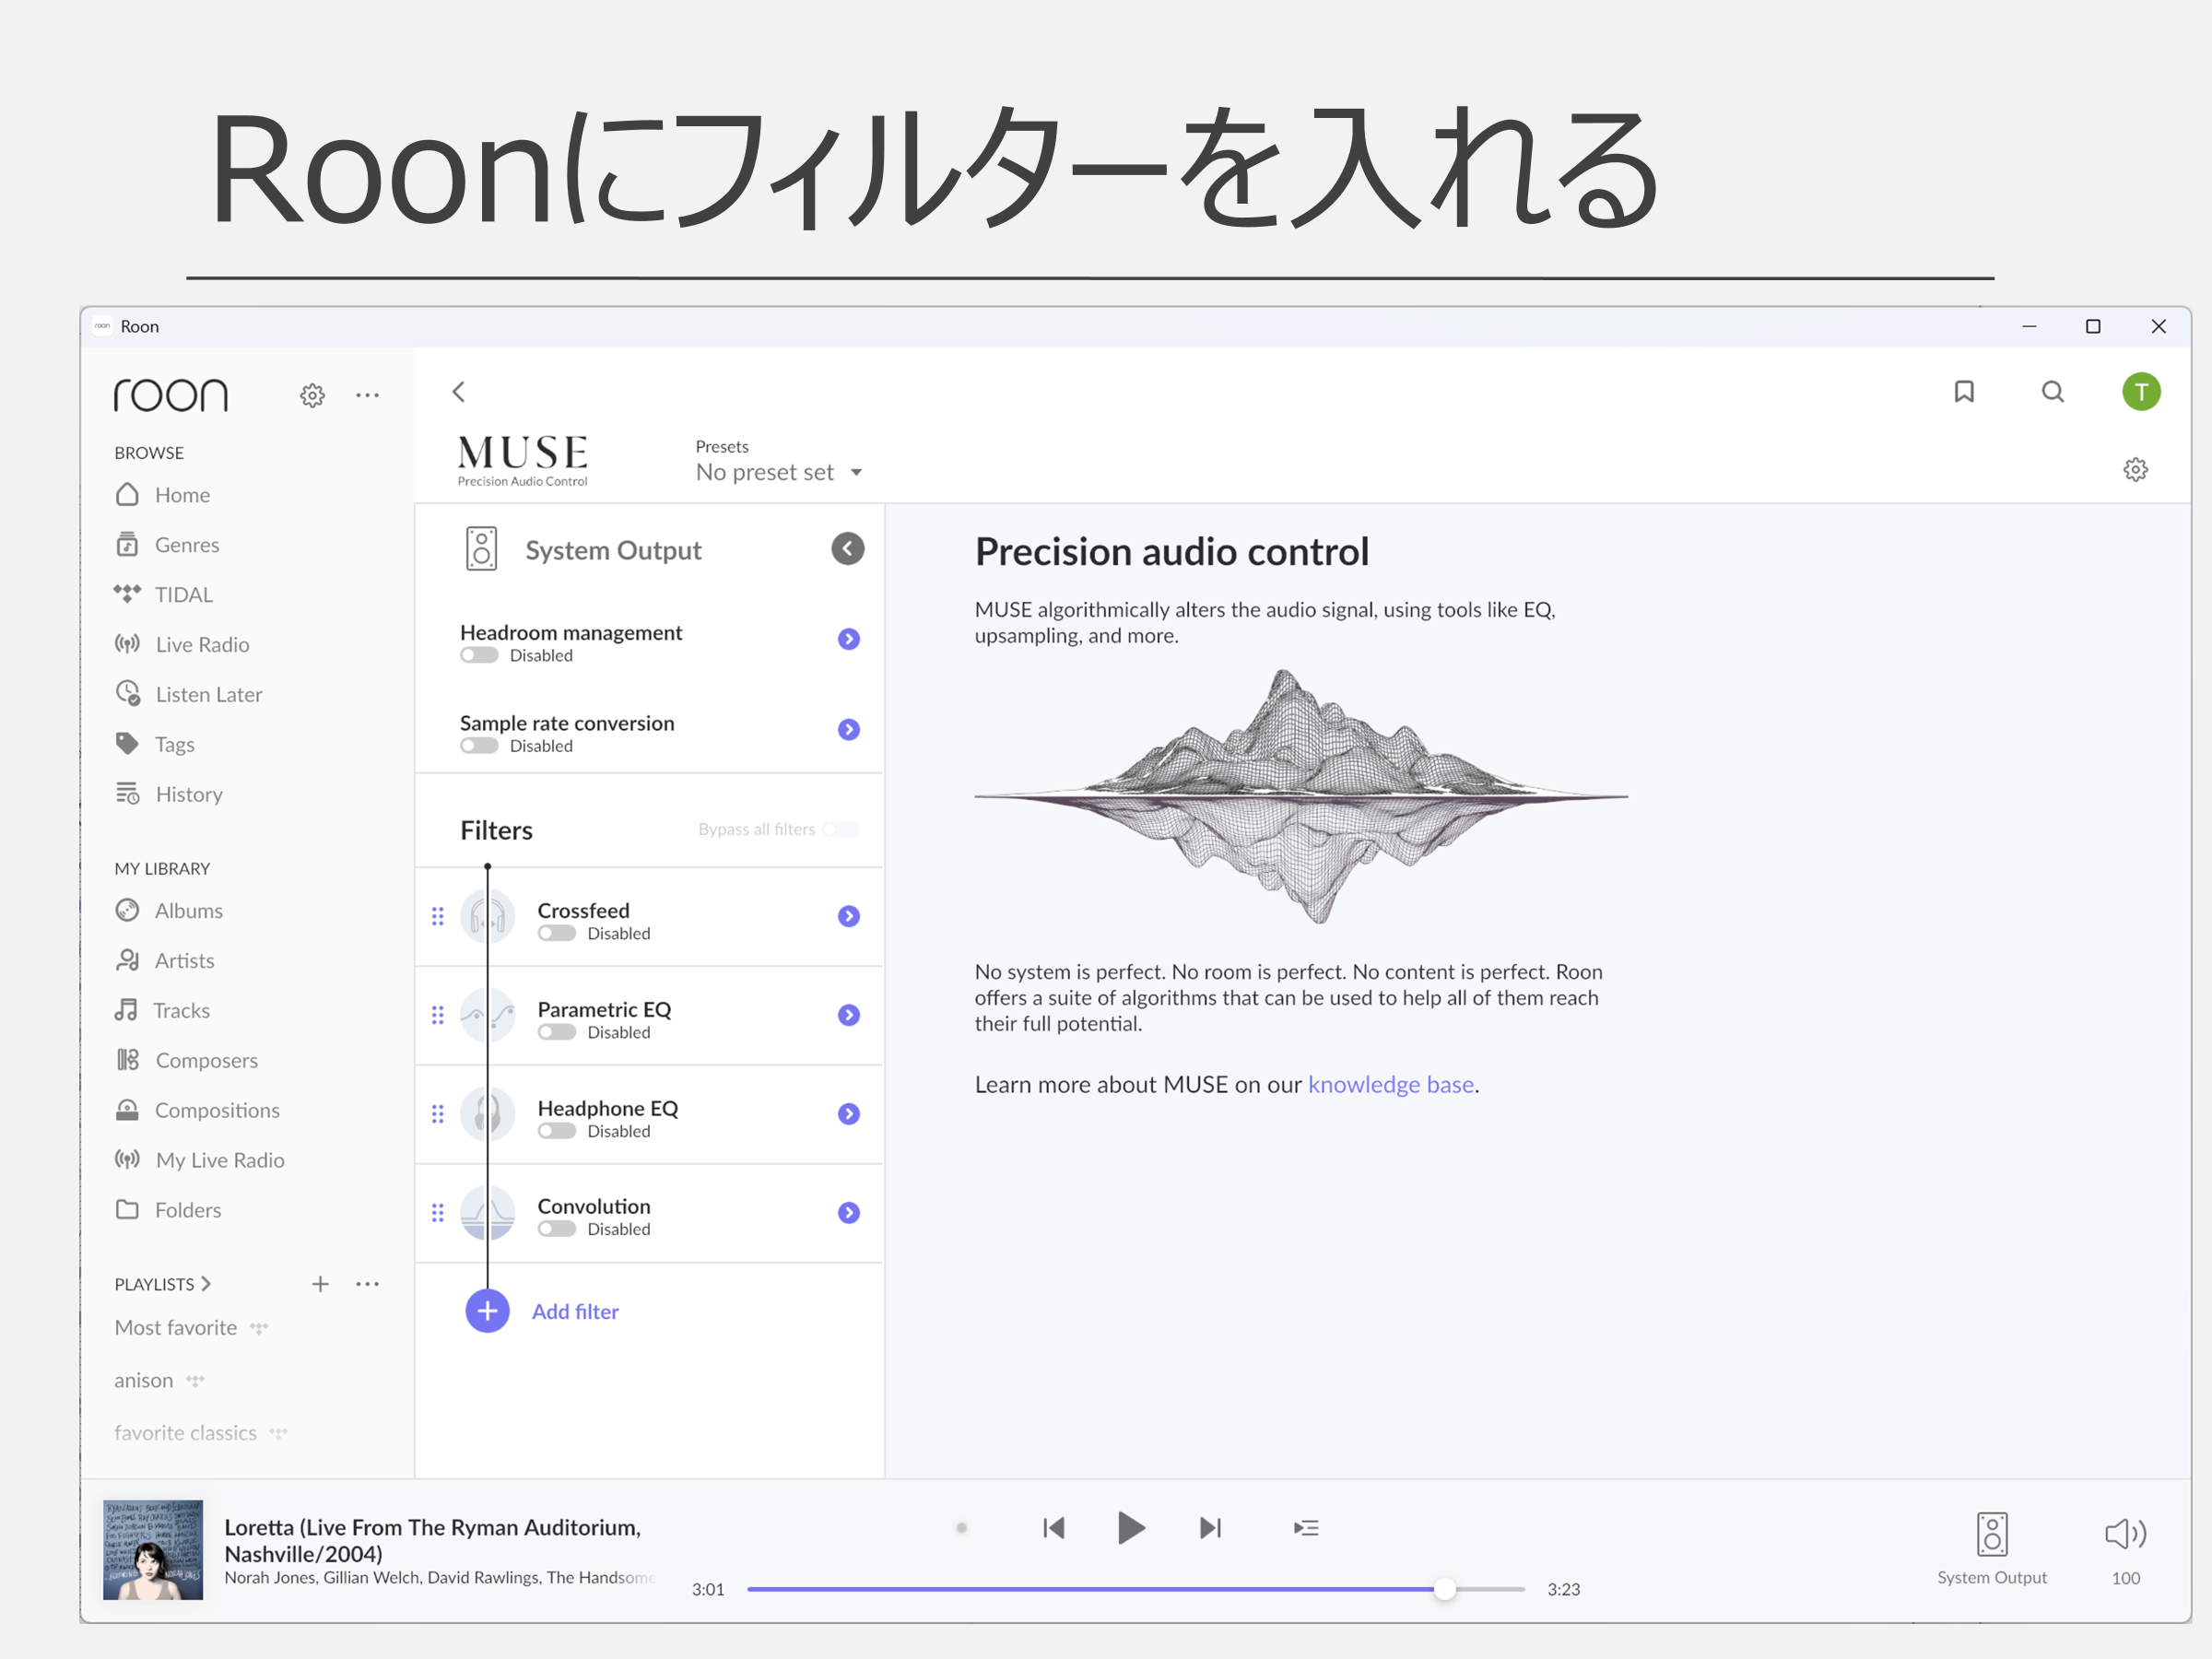Image resolution: width=2212 pixels, height=1659 pixels.
Task: Collapse System Output panel chevron
Action: (x=847, y=549)
